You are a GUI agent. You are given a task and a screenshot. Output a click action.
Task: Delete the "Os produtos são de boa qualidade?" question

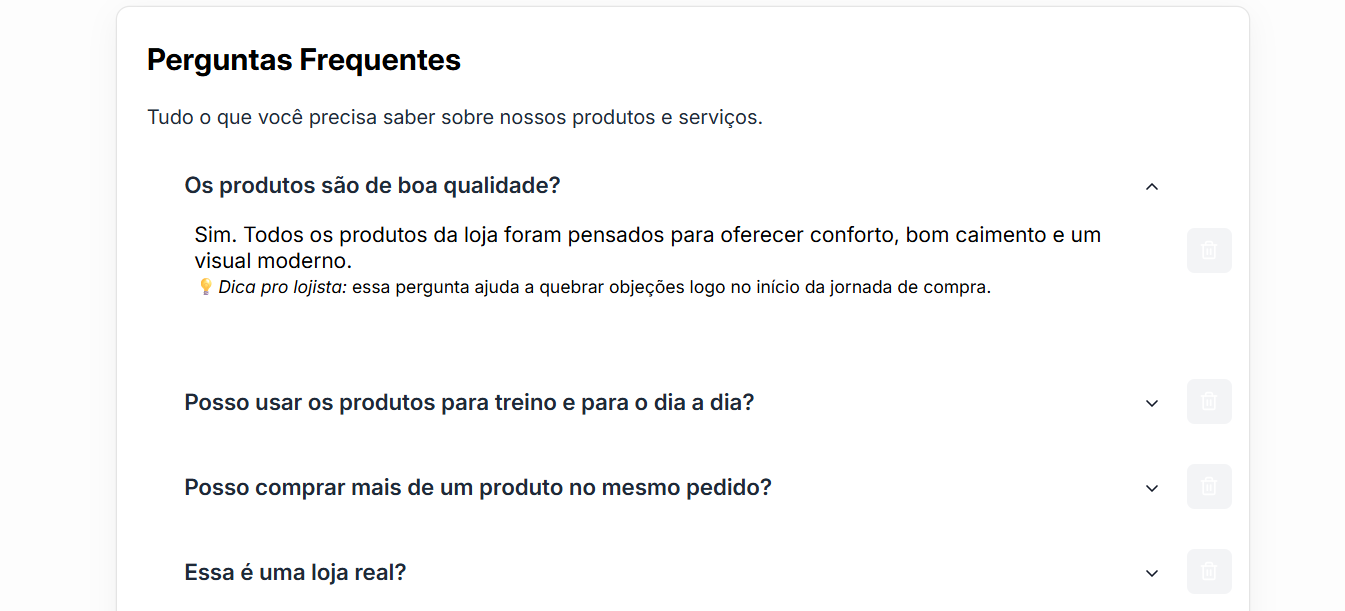coord(1209,251)
